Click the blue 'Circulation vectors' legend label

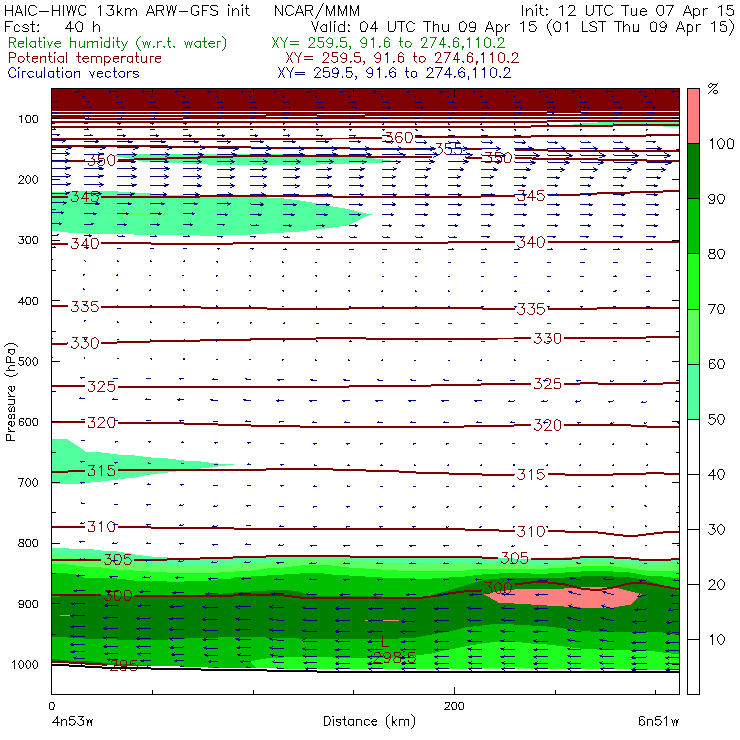pos(74,73)
